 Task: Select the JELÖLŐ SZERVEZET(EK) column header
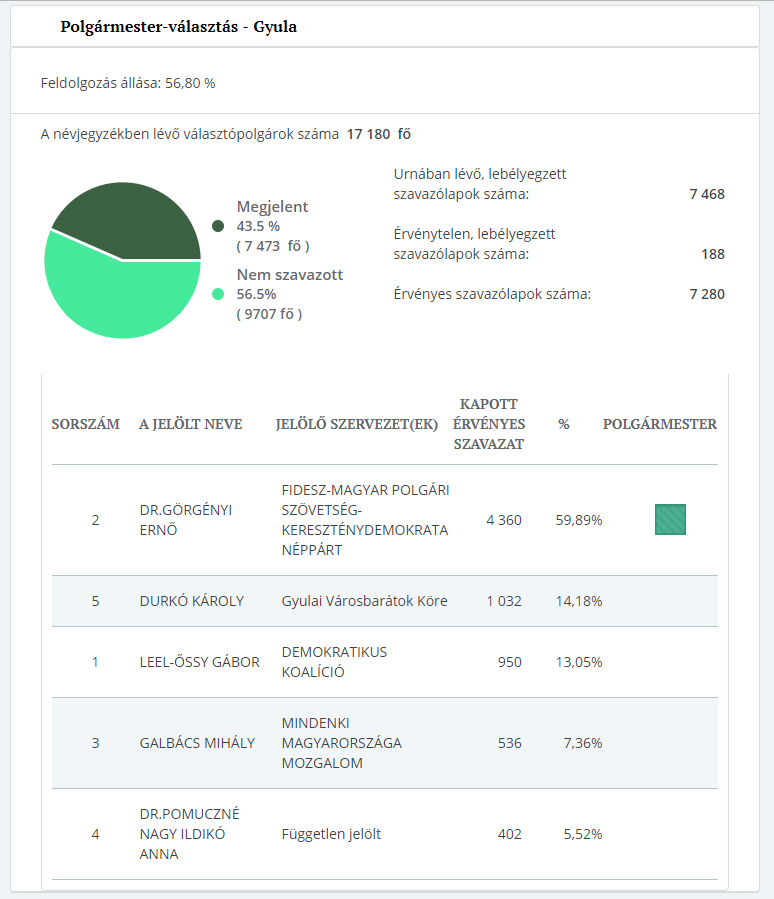(357, 424)
